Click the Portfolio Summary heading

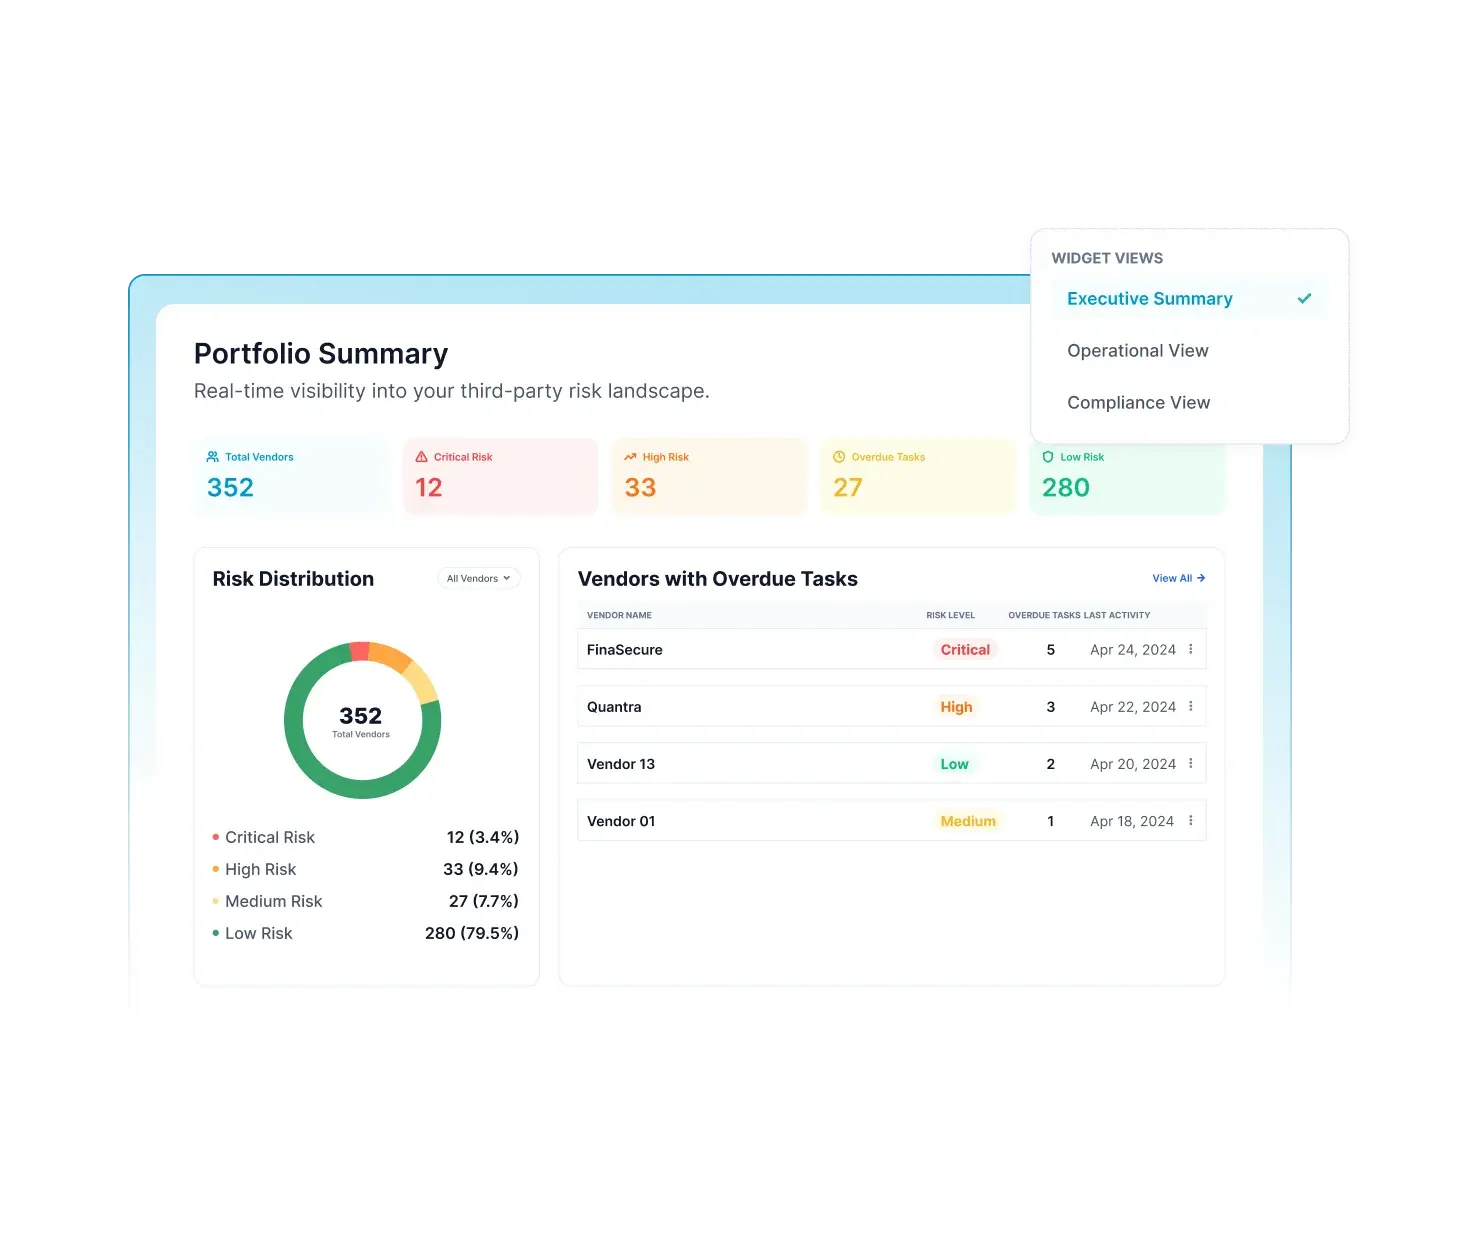321,354
